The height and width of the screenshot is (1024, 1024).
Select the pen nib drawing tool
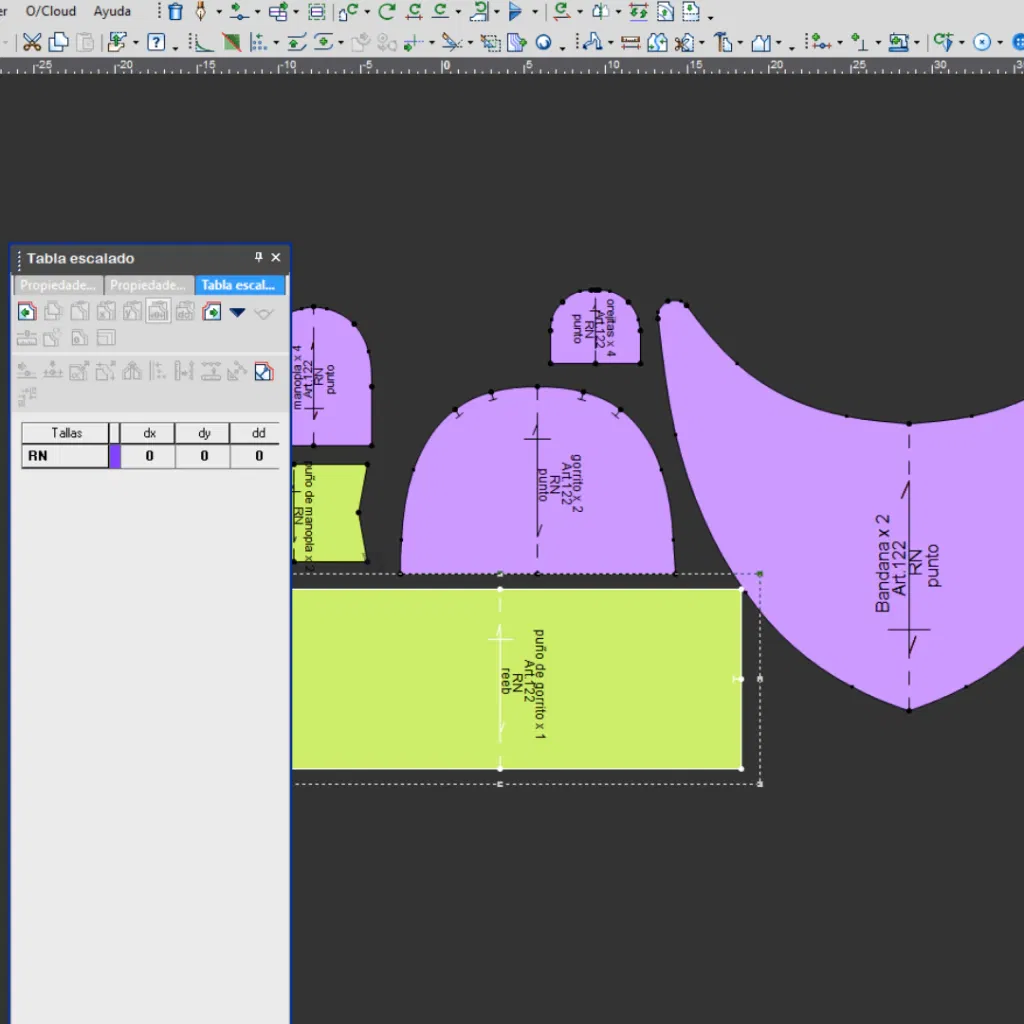pyautogui.click(x=201, y=12)
